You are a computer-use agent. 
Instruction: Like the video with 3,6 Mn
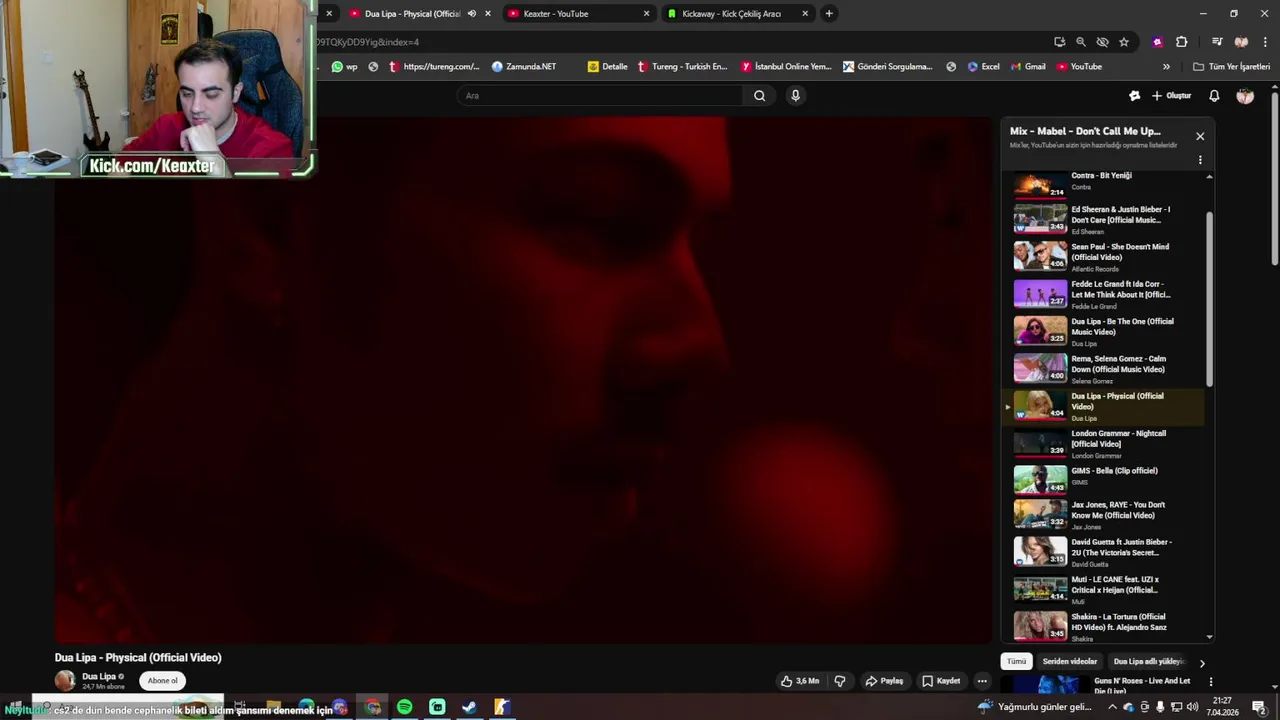800,681
